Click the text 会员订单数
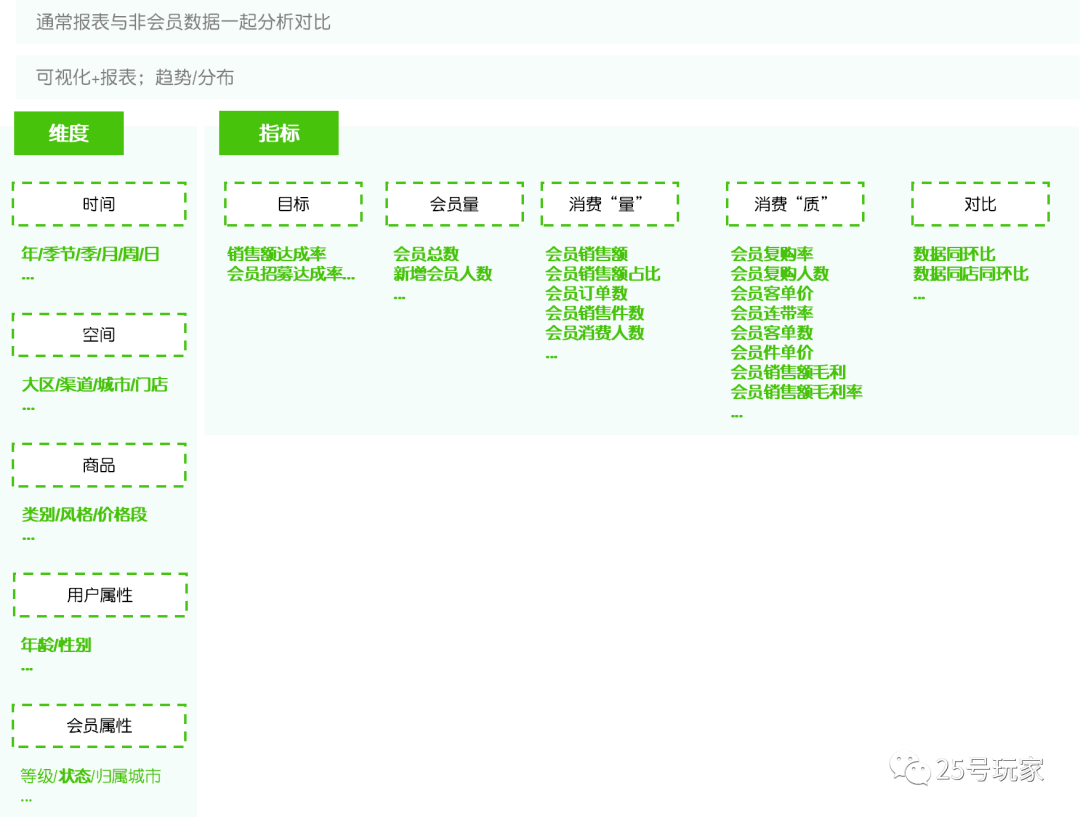Viewport: 1080px width, 817px height. click(x=587, y=293)
